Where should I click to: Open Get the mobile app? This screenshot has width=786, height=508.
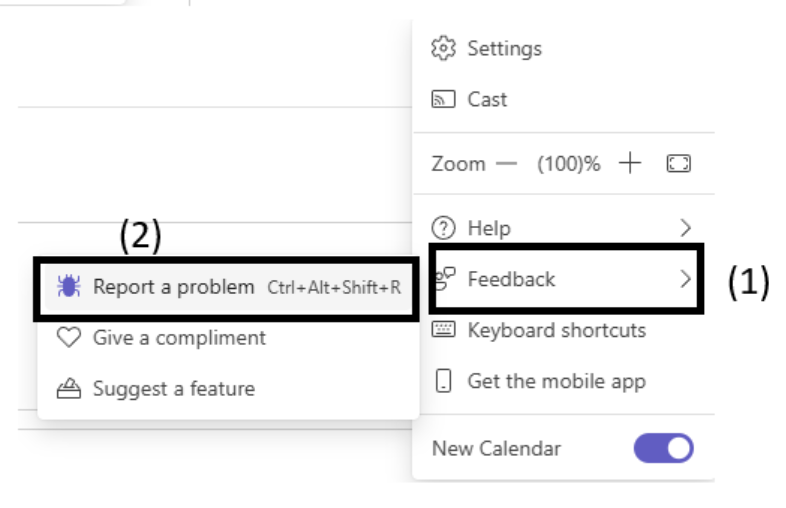point(556,381)
